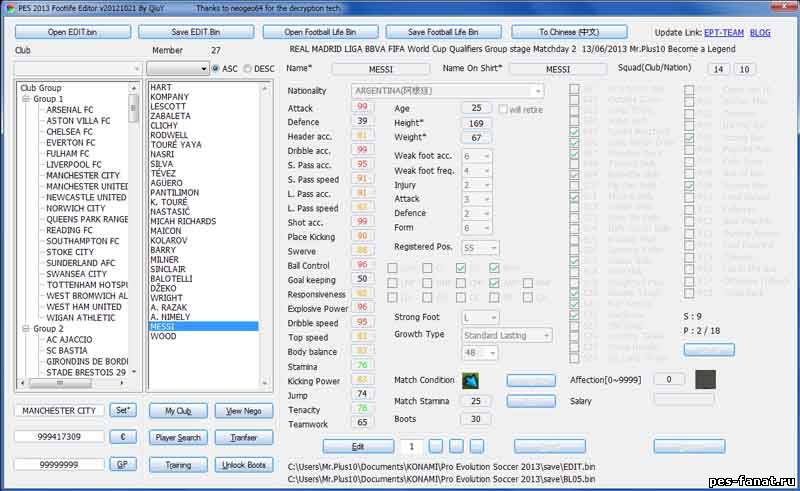Click the Set* club button
The width and height of the screenshot is (800, 491).
[x=122, y=411]
